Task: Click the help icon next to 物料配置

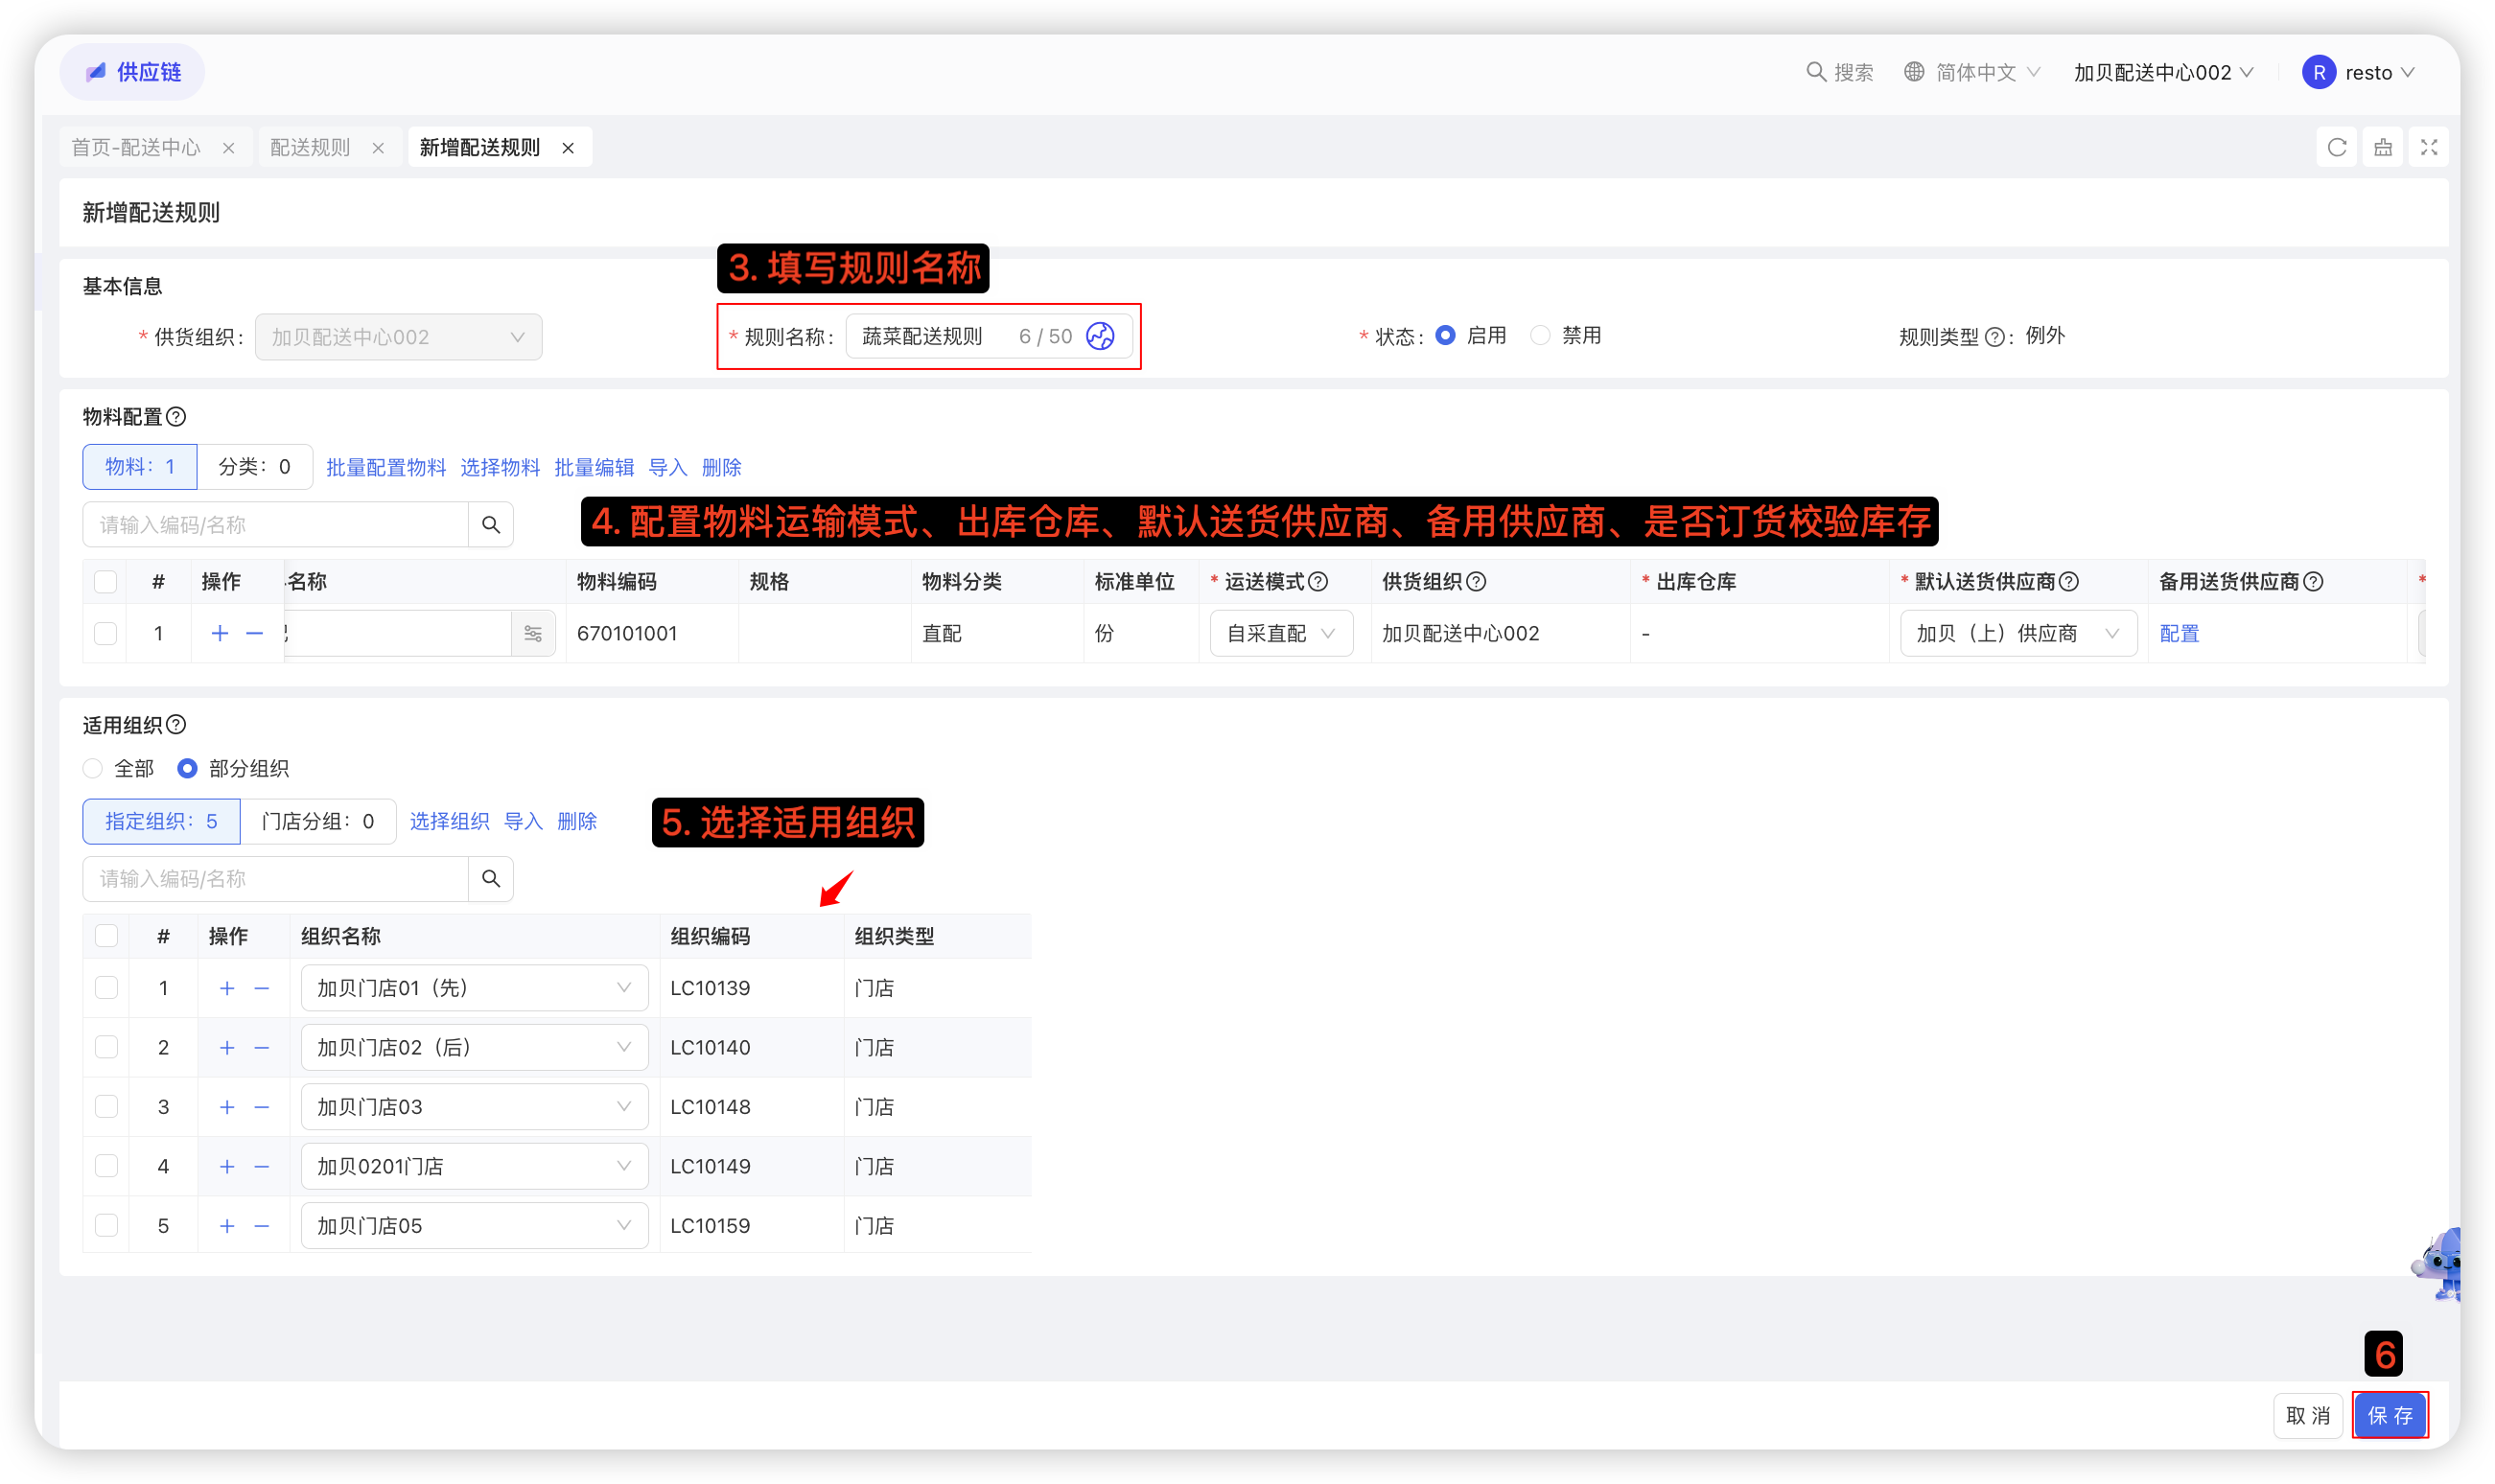Action: tap(176, 417)
